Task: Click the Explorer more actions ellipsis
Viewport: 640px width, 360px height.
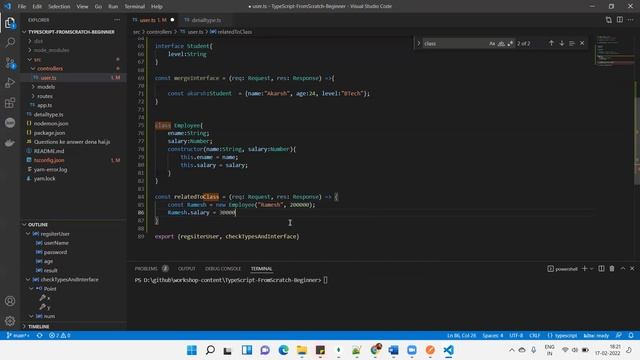Action: (117, 20)
